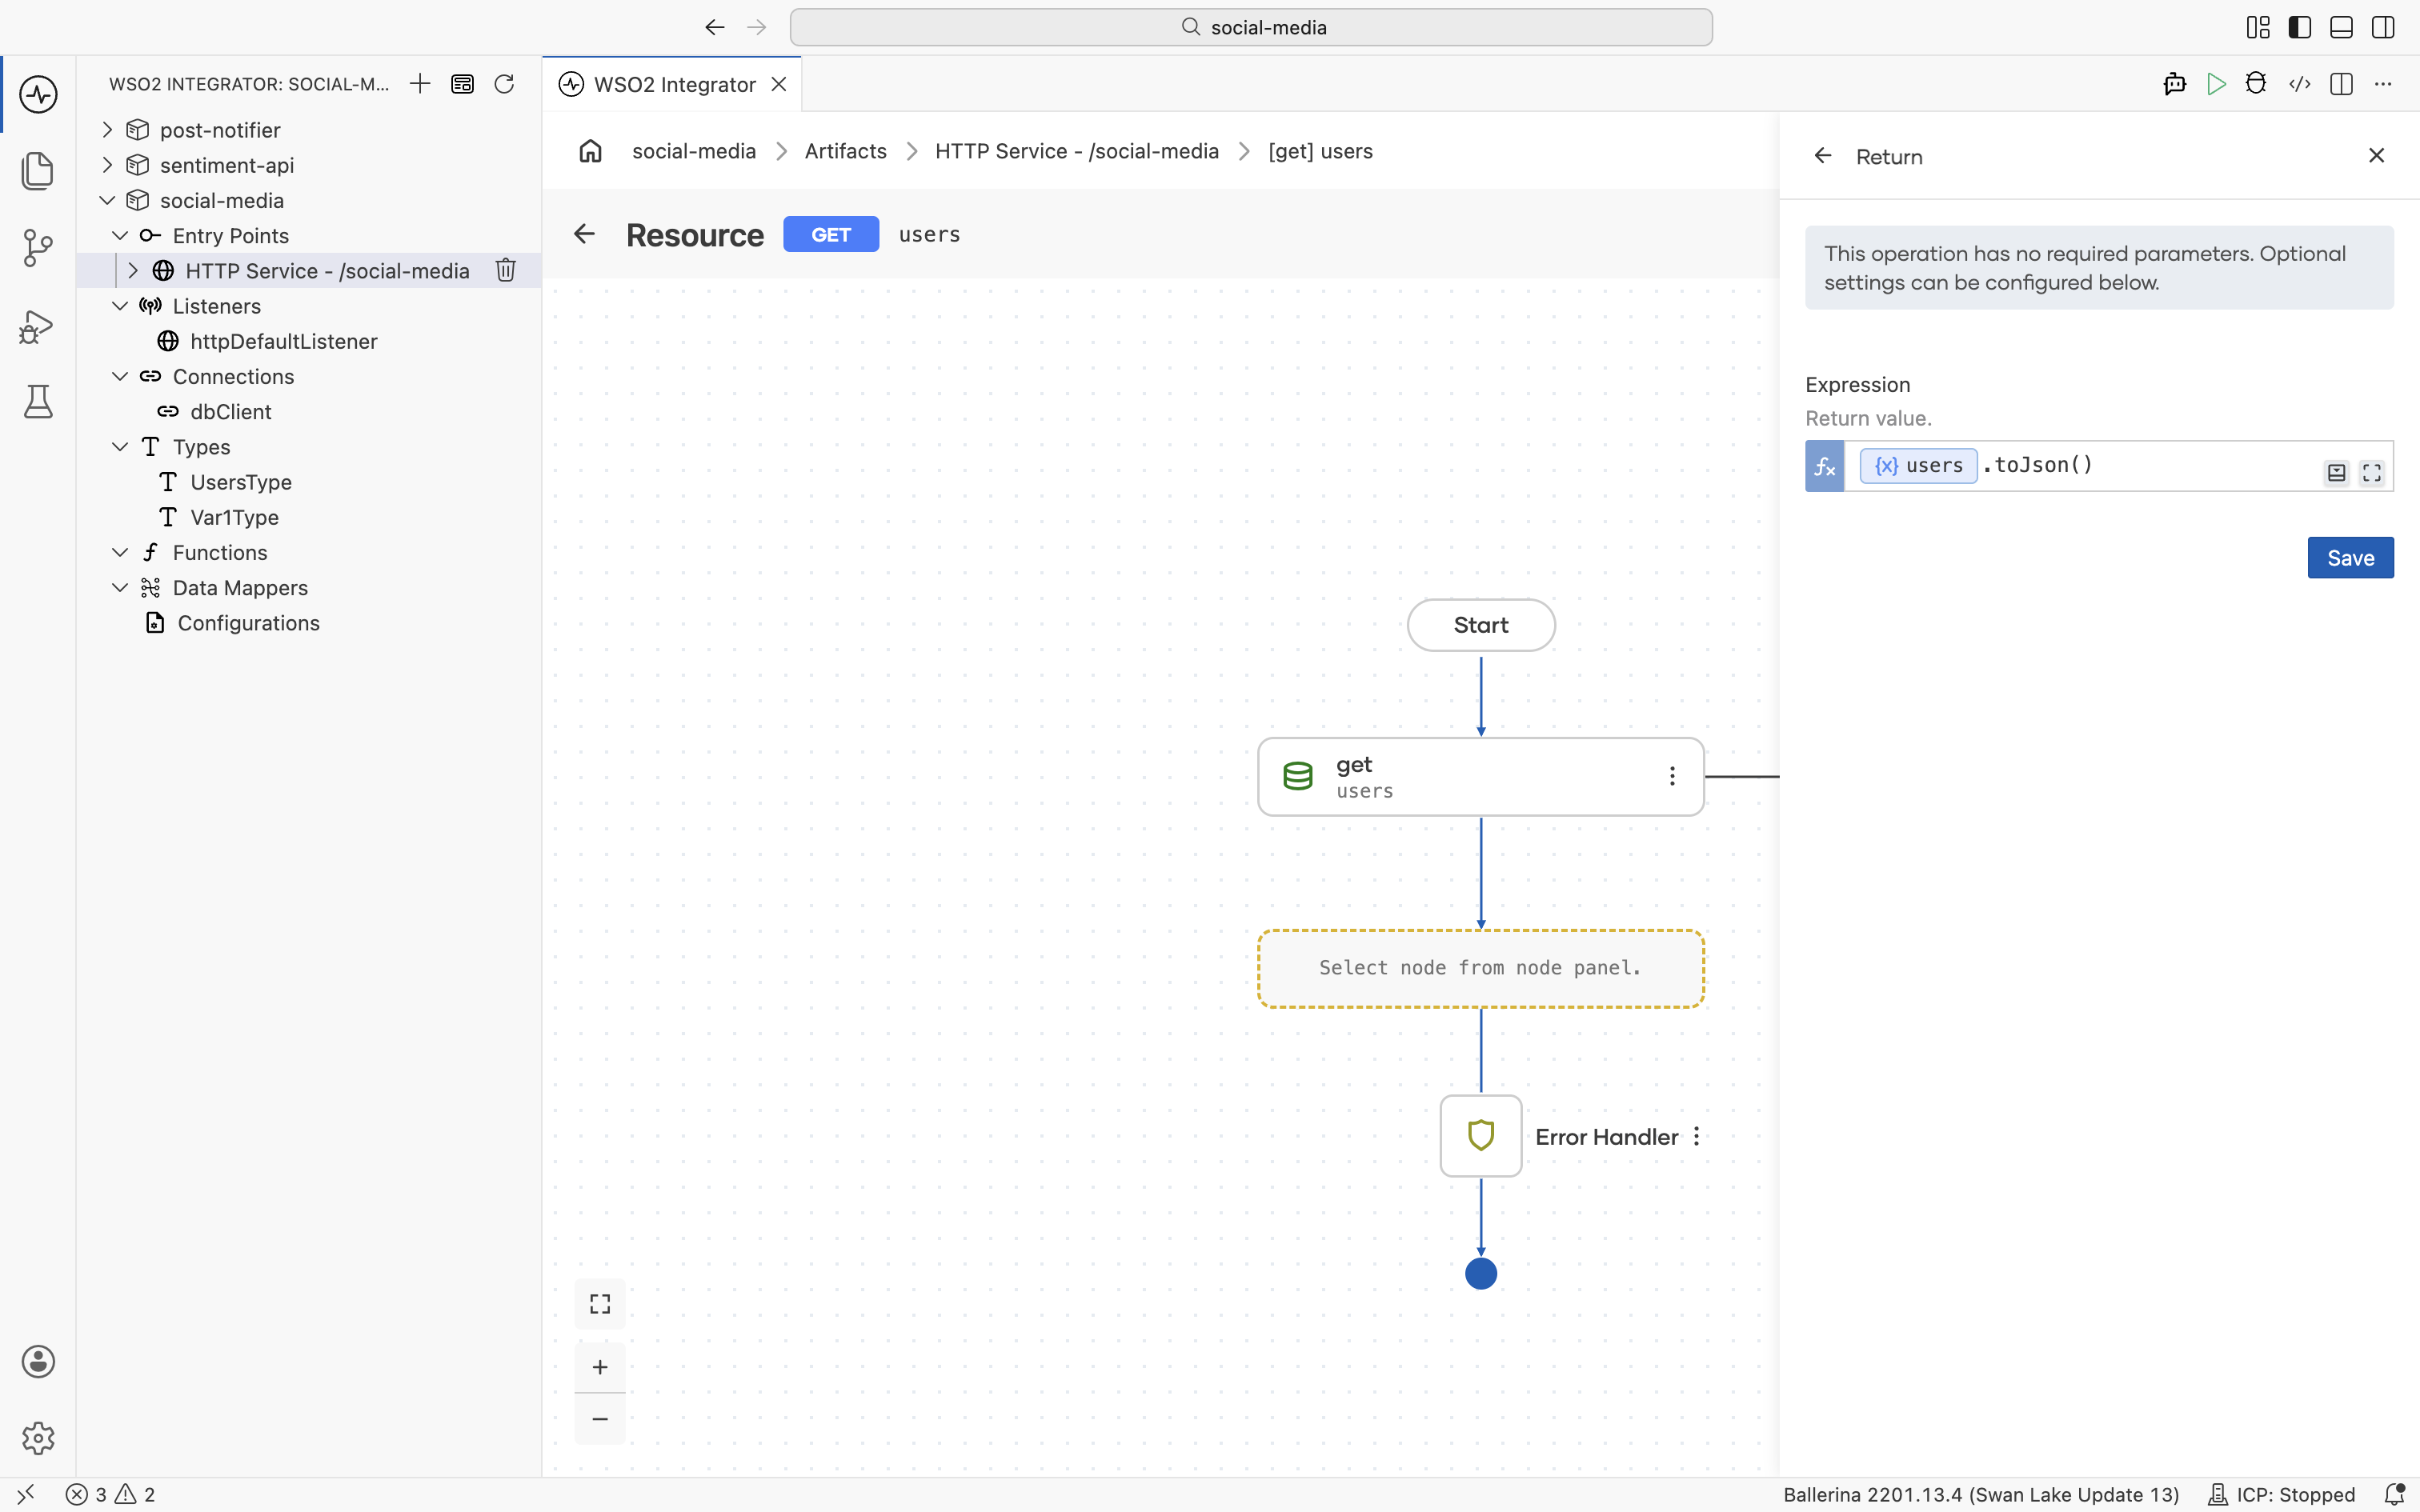This screenshot has height=1512, width=2420.
Task: Select the WSO2 Integrator editor tab
Action: point(673,84)
